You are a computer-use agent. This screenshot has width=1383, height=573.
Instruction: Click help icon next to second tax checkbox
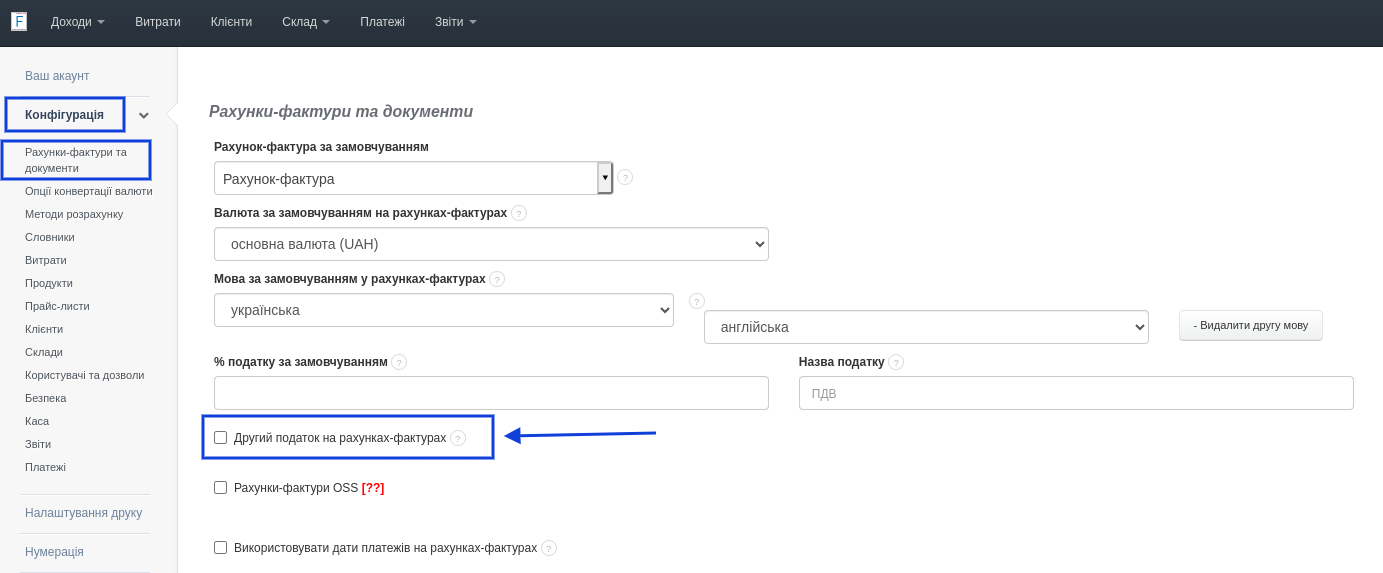click(458, 438)
